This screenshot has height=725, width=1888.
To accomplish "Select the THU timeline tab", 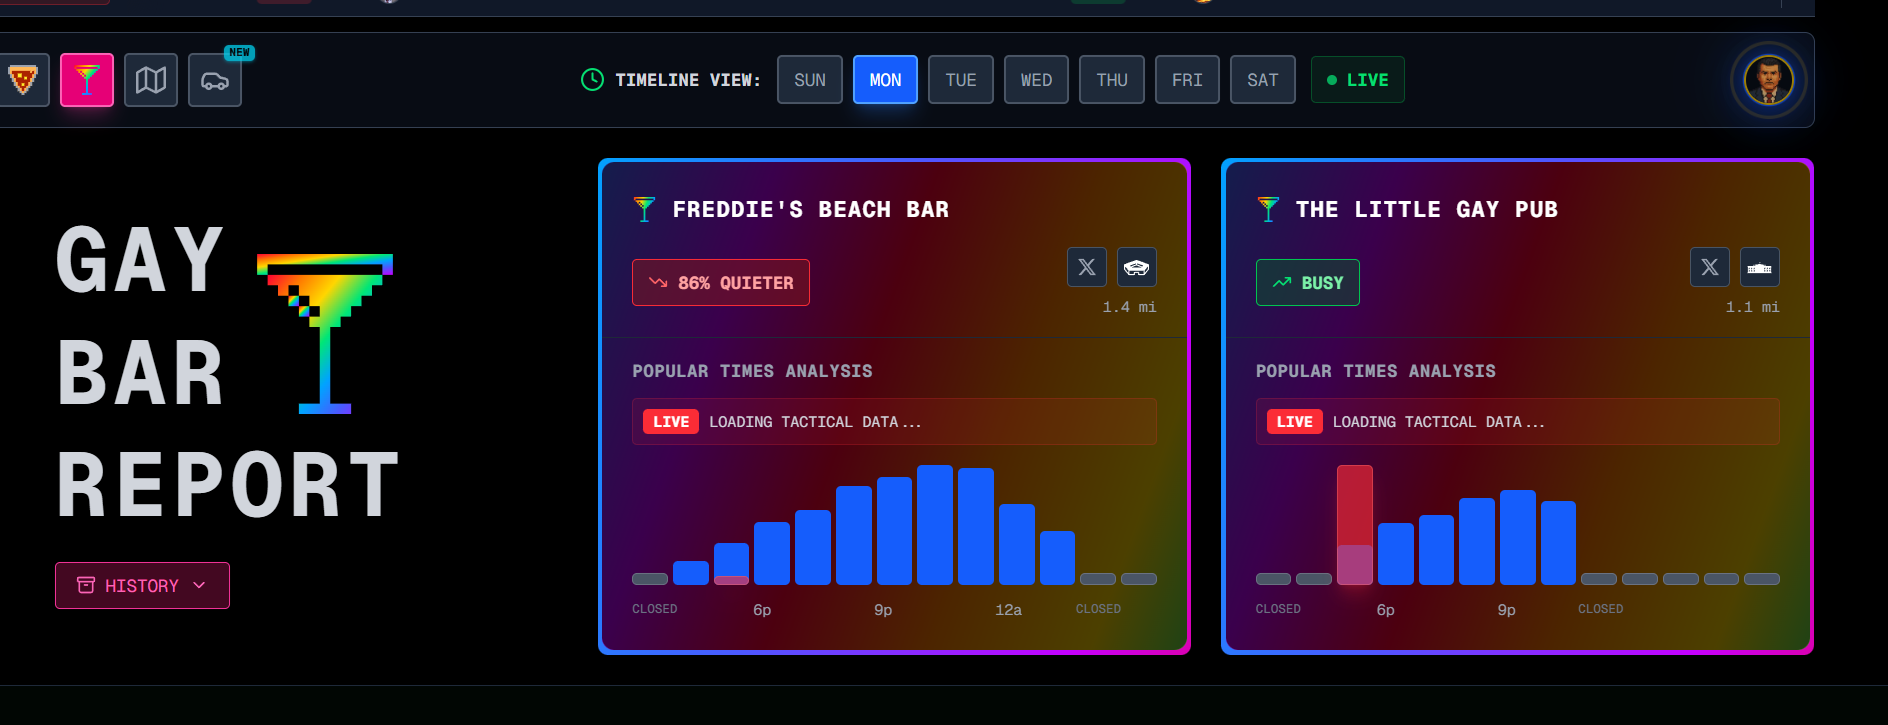I will [1112, 80].
